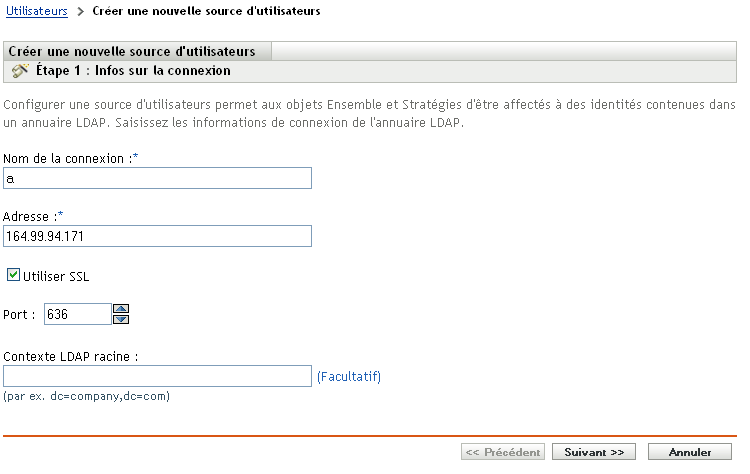Click the << Précédent button
Viewport: 750px width, 474px height.
pos(503,452)
